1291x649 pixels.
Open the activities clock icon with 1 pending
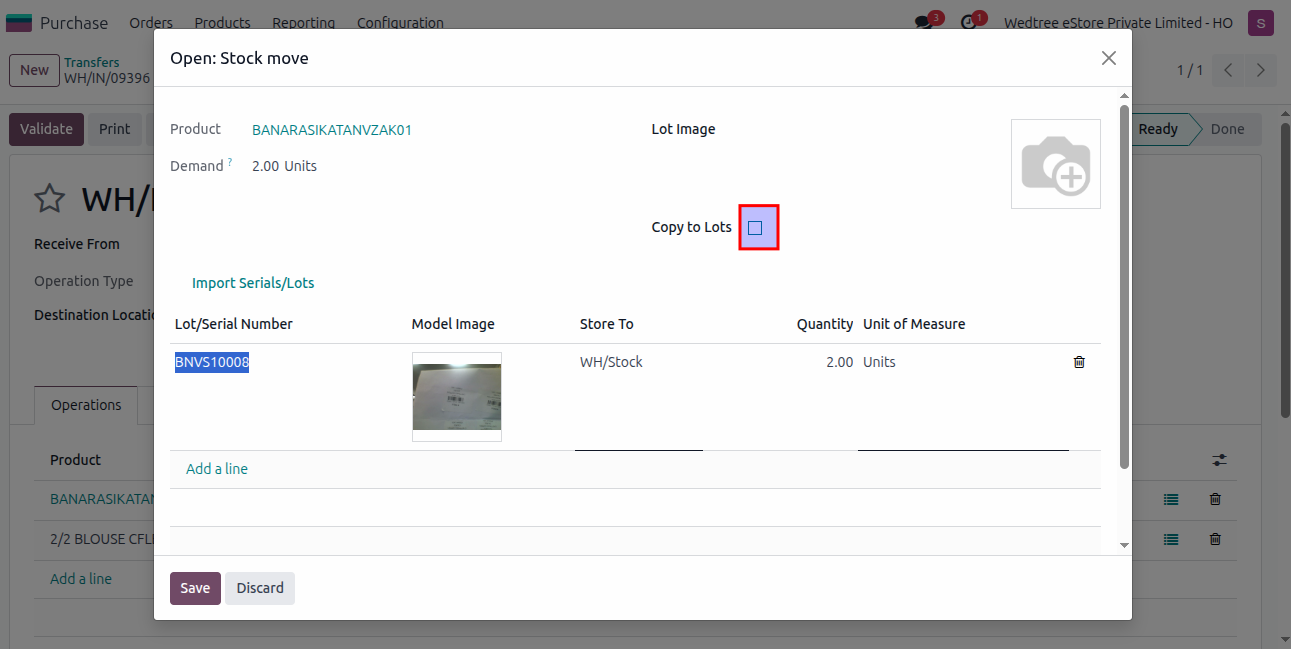968,22
